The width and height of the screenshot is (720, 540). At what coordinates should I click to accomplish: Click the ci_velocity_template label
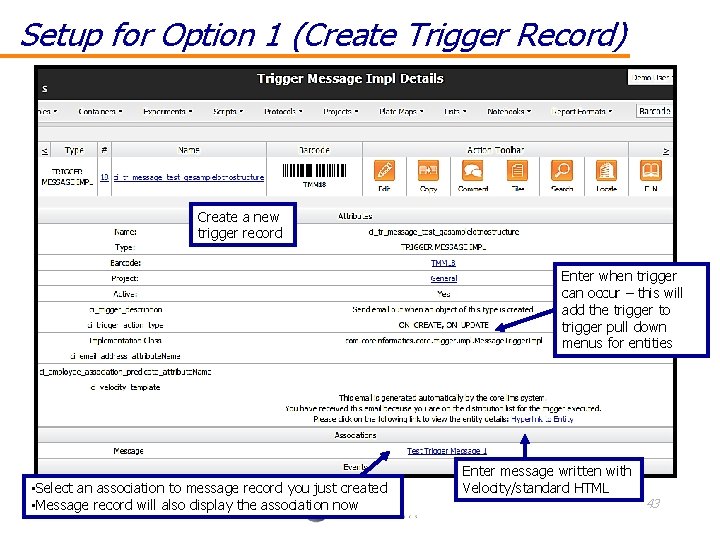[x=125, y=387]
